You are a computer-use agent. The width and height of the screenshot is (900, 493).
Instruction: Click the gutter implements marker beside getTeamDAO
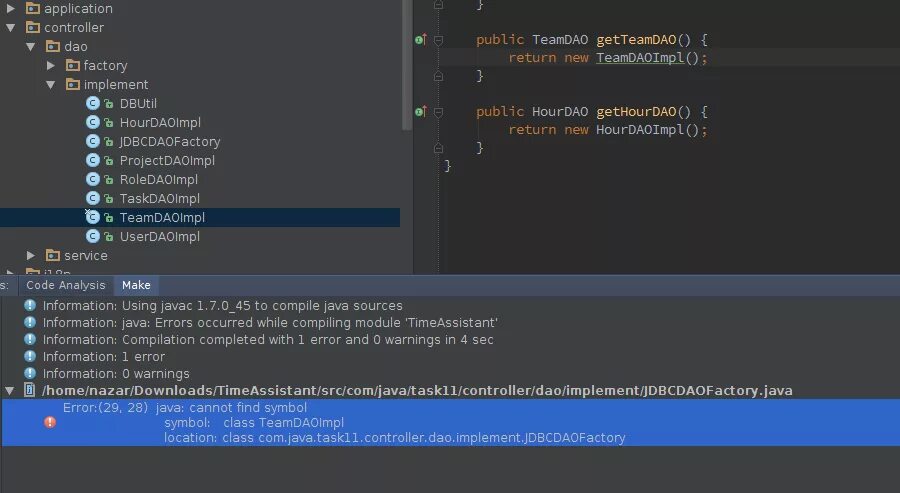coord(420,40)
